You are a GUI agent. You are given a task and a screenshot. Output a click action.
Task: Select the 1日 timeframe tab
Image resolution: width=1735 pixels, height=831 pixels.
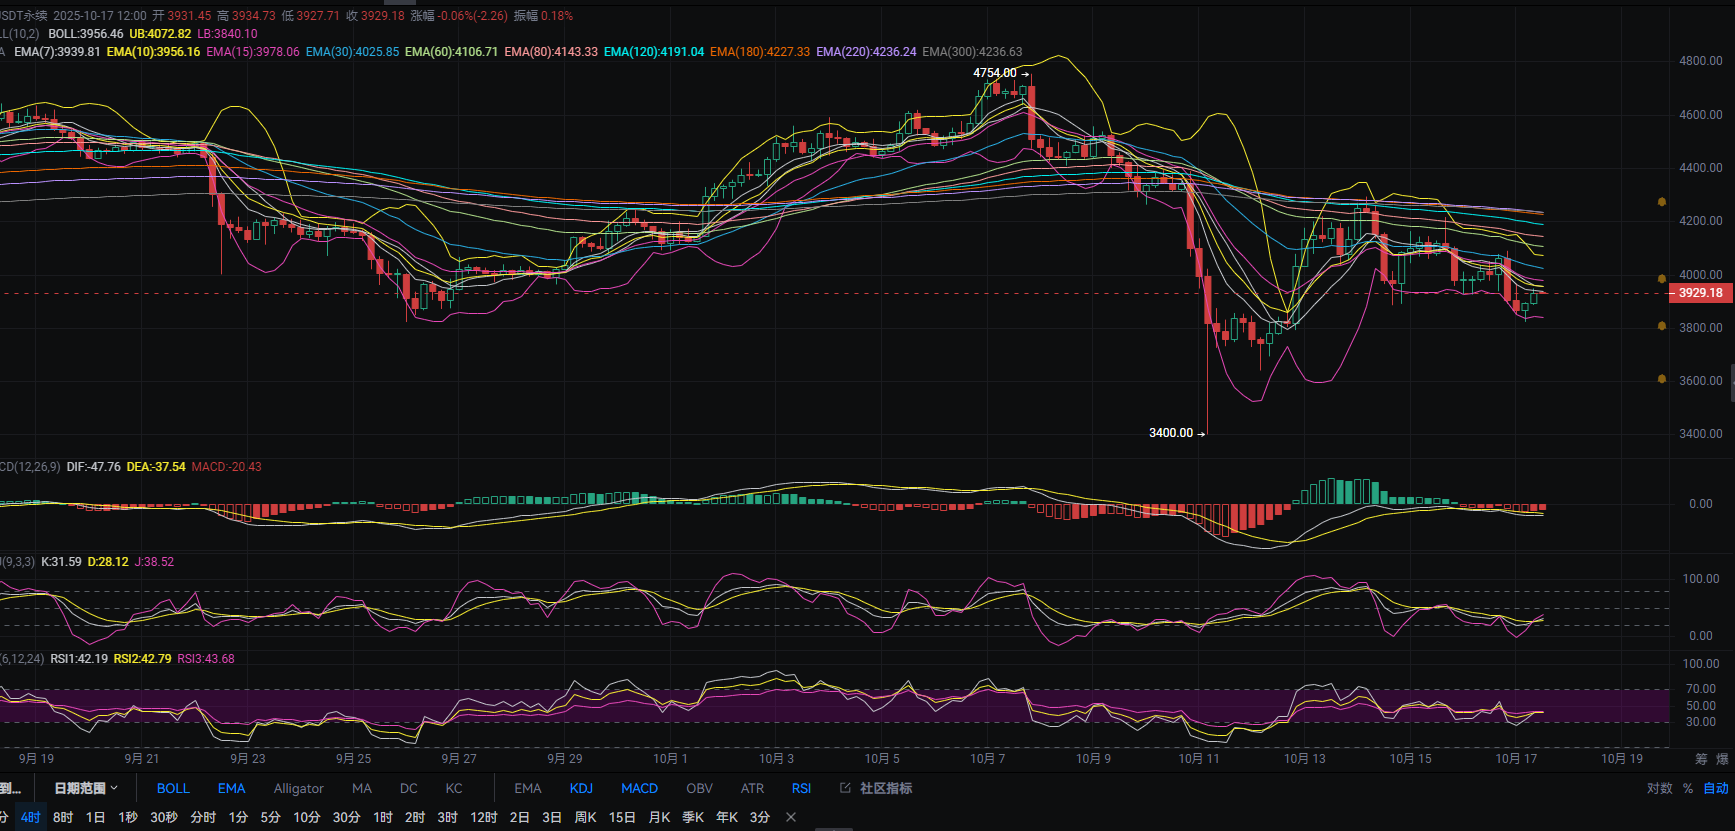point(95,817)
